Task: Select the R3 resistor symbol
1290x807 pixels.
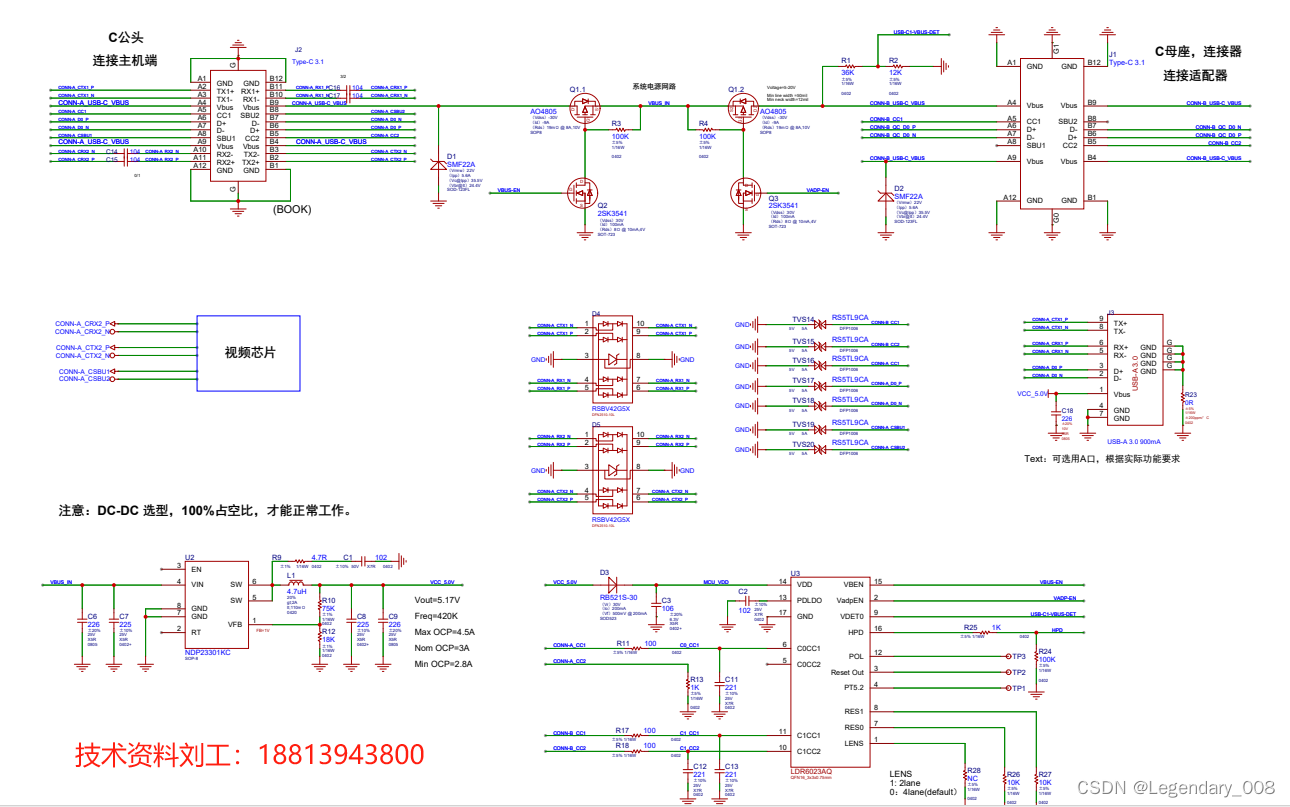Action: [622, 130]
